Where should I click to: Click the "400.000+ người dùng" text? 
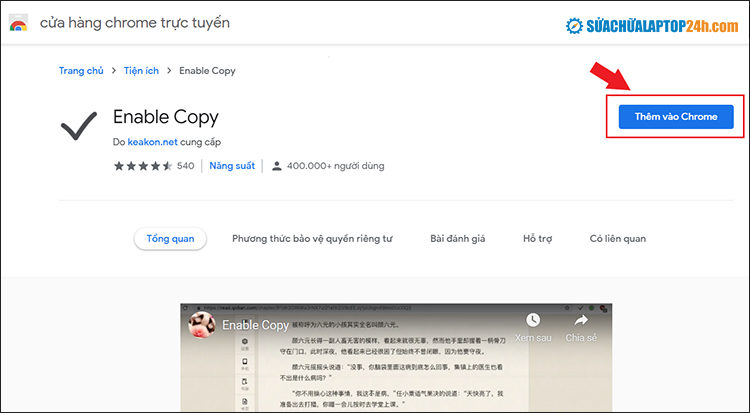pos(335,166)
